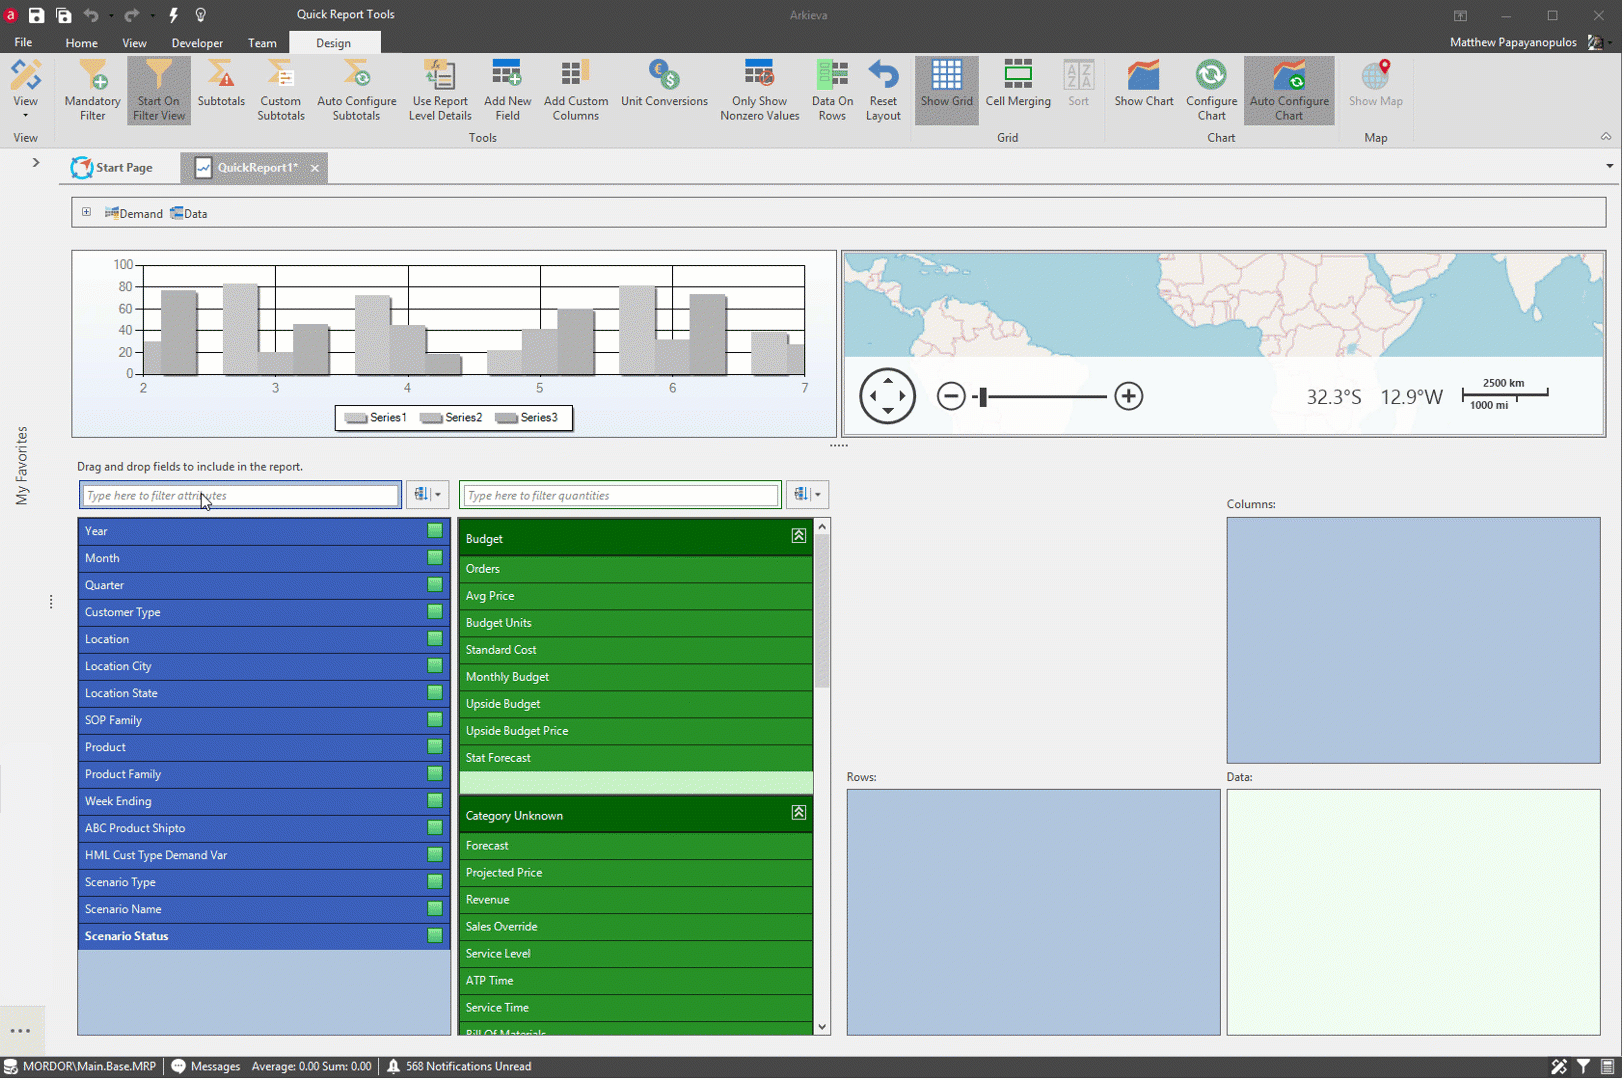Viewport: 1624px width, 1080px height.
Task: Zoom in the map with plus icon
Action: pos(1128,396)
